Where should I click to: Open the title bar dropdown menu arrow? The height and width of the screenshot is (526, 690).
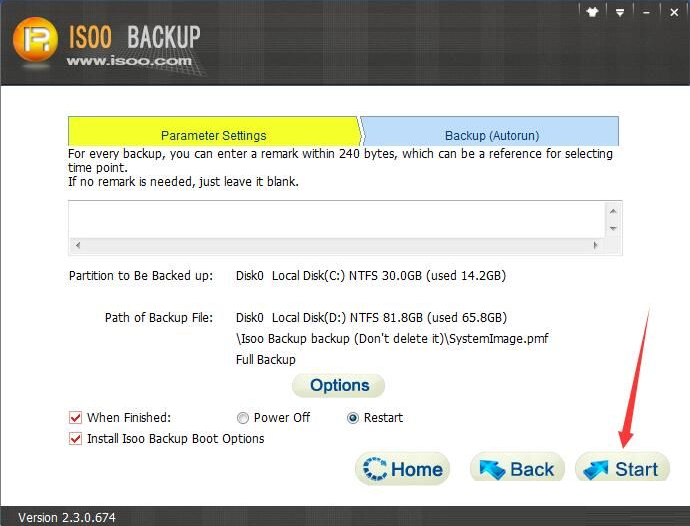[620, 13]
